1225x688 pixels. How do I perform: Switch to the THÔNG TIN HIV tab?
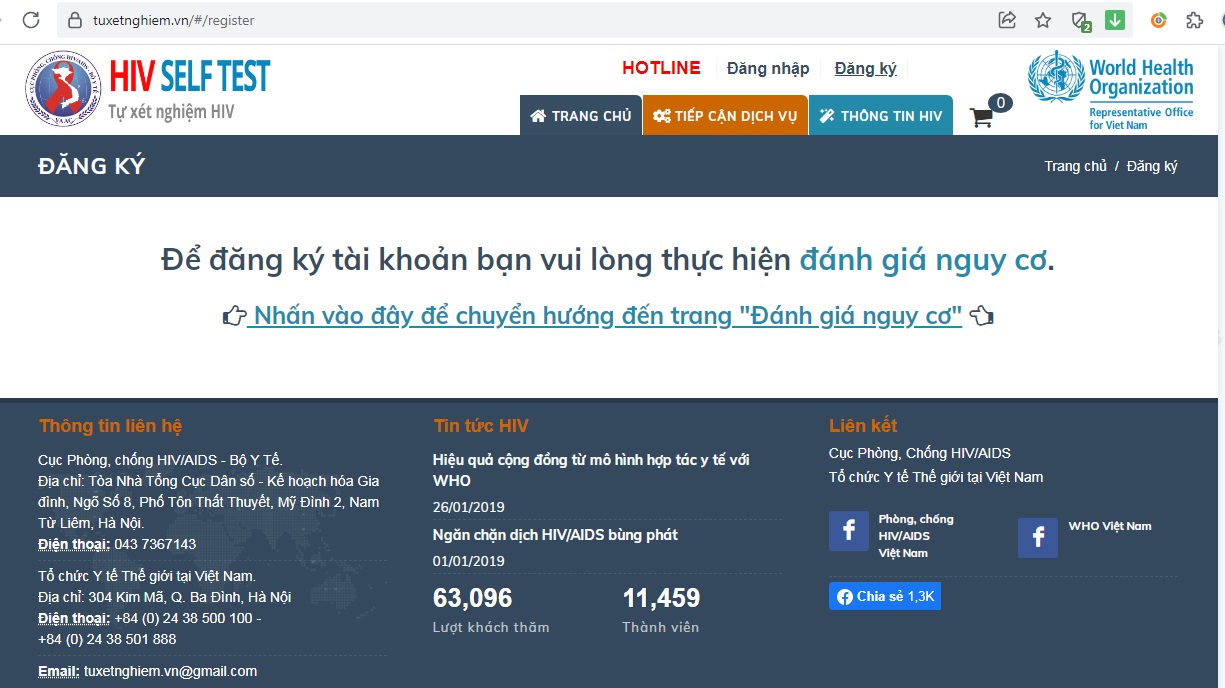880,116
